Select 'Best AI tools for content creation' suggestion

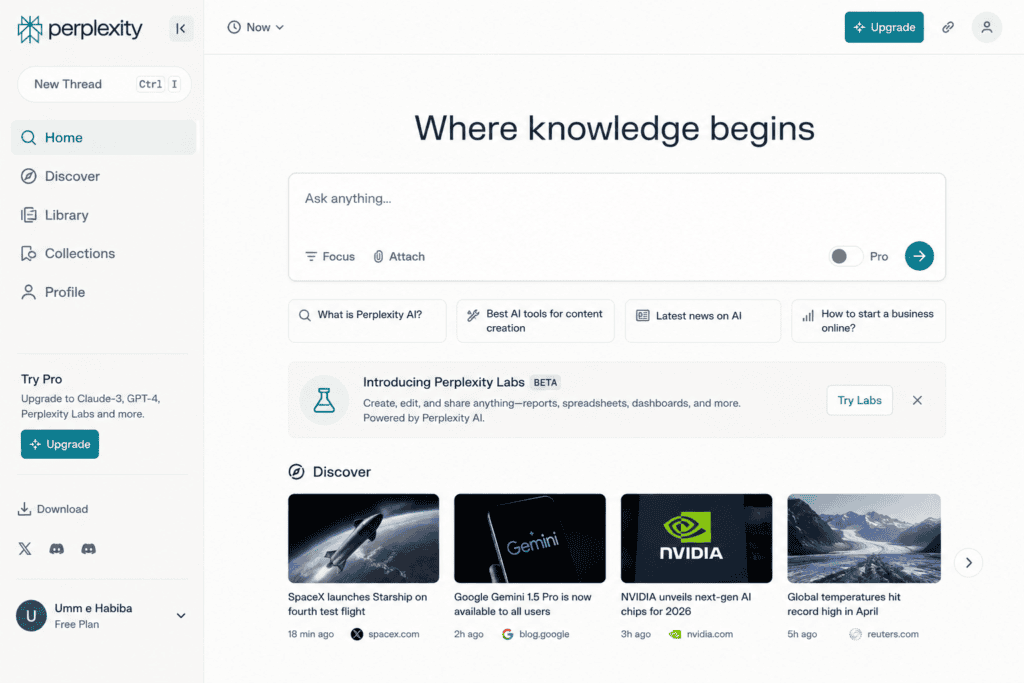535,321
